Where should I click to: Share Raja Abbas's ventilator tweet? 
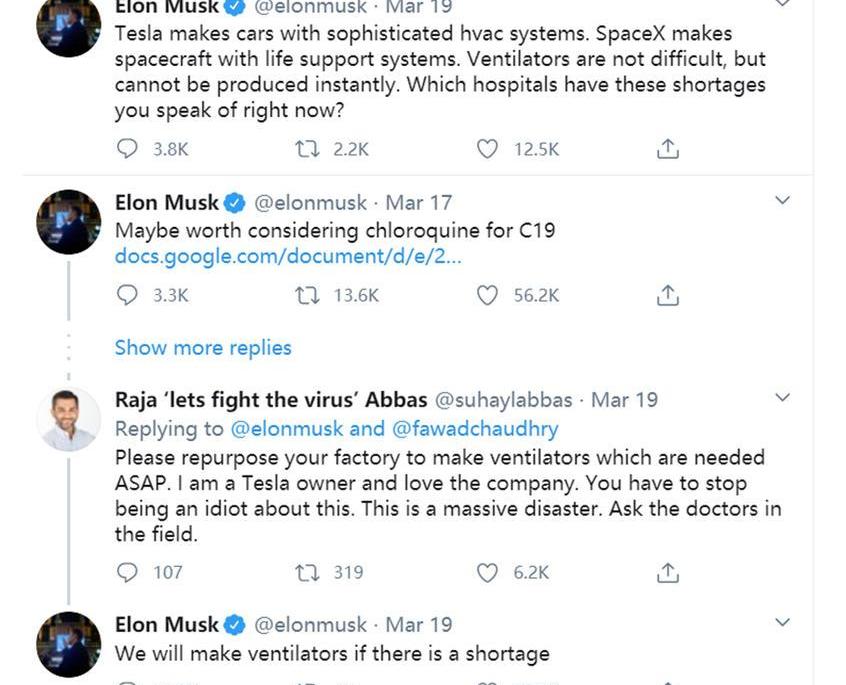click(668, 572)
